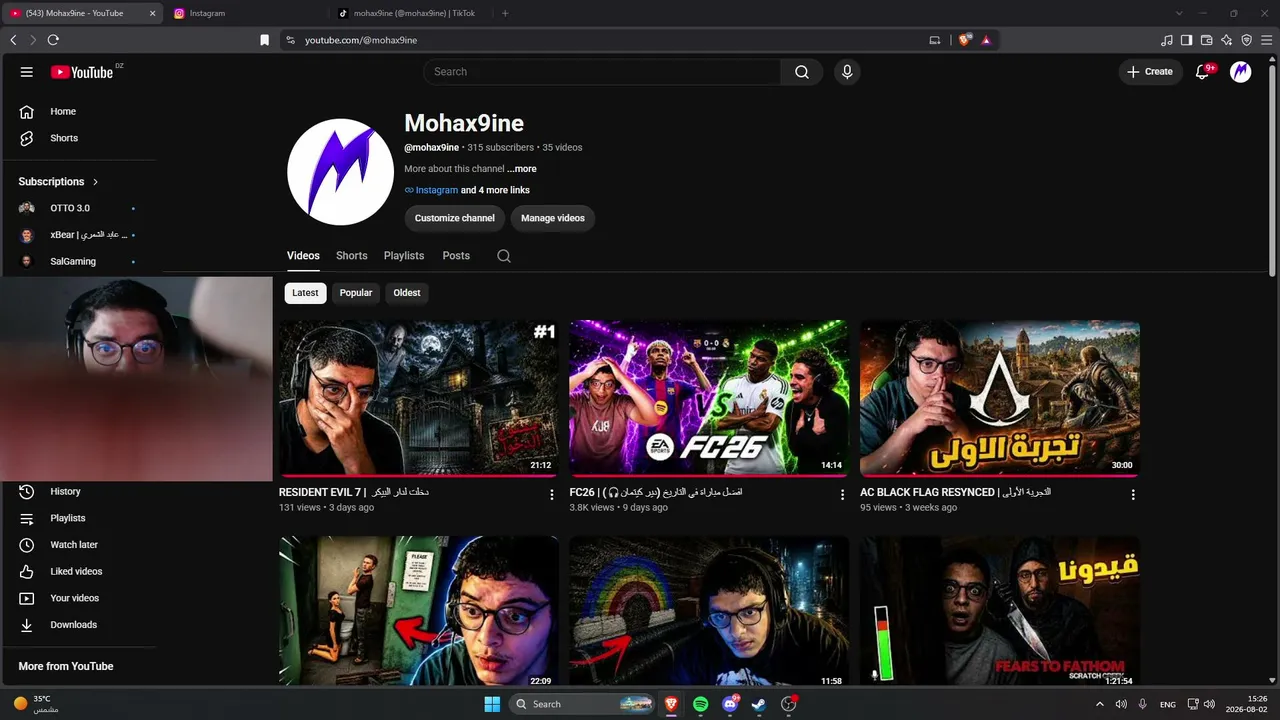Open the YouTube hamburger guide menu
Image resolution: width=1280 pixels, height=720 pixels.
[x=27, y=72]
